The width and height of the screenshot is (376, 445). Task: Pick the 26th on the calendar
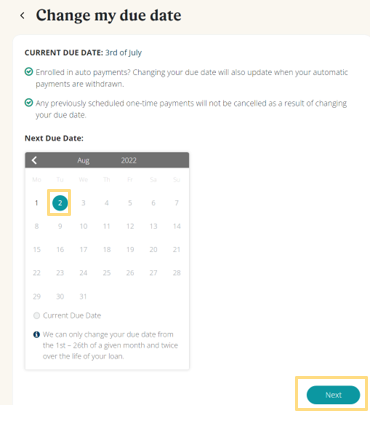coord(130,273)
